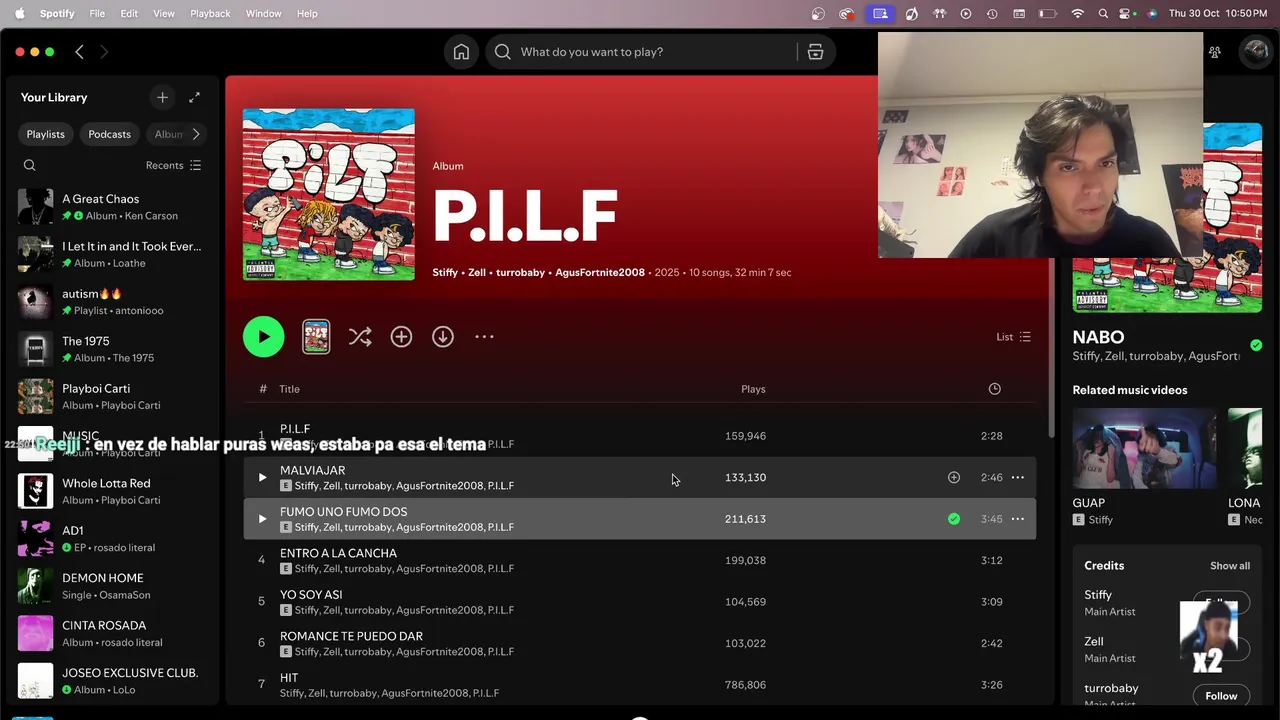Open the GUAP related music video thumbnail
This screenshot has height=720, width=1280.
[x=1144, y=448]
